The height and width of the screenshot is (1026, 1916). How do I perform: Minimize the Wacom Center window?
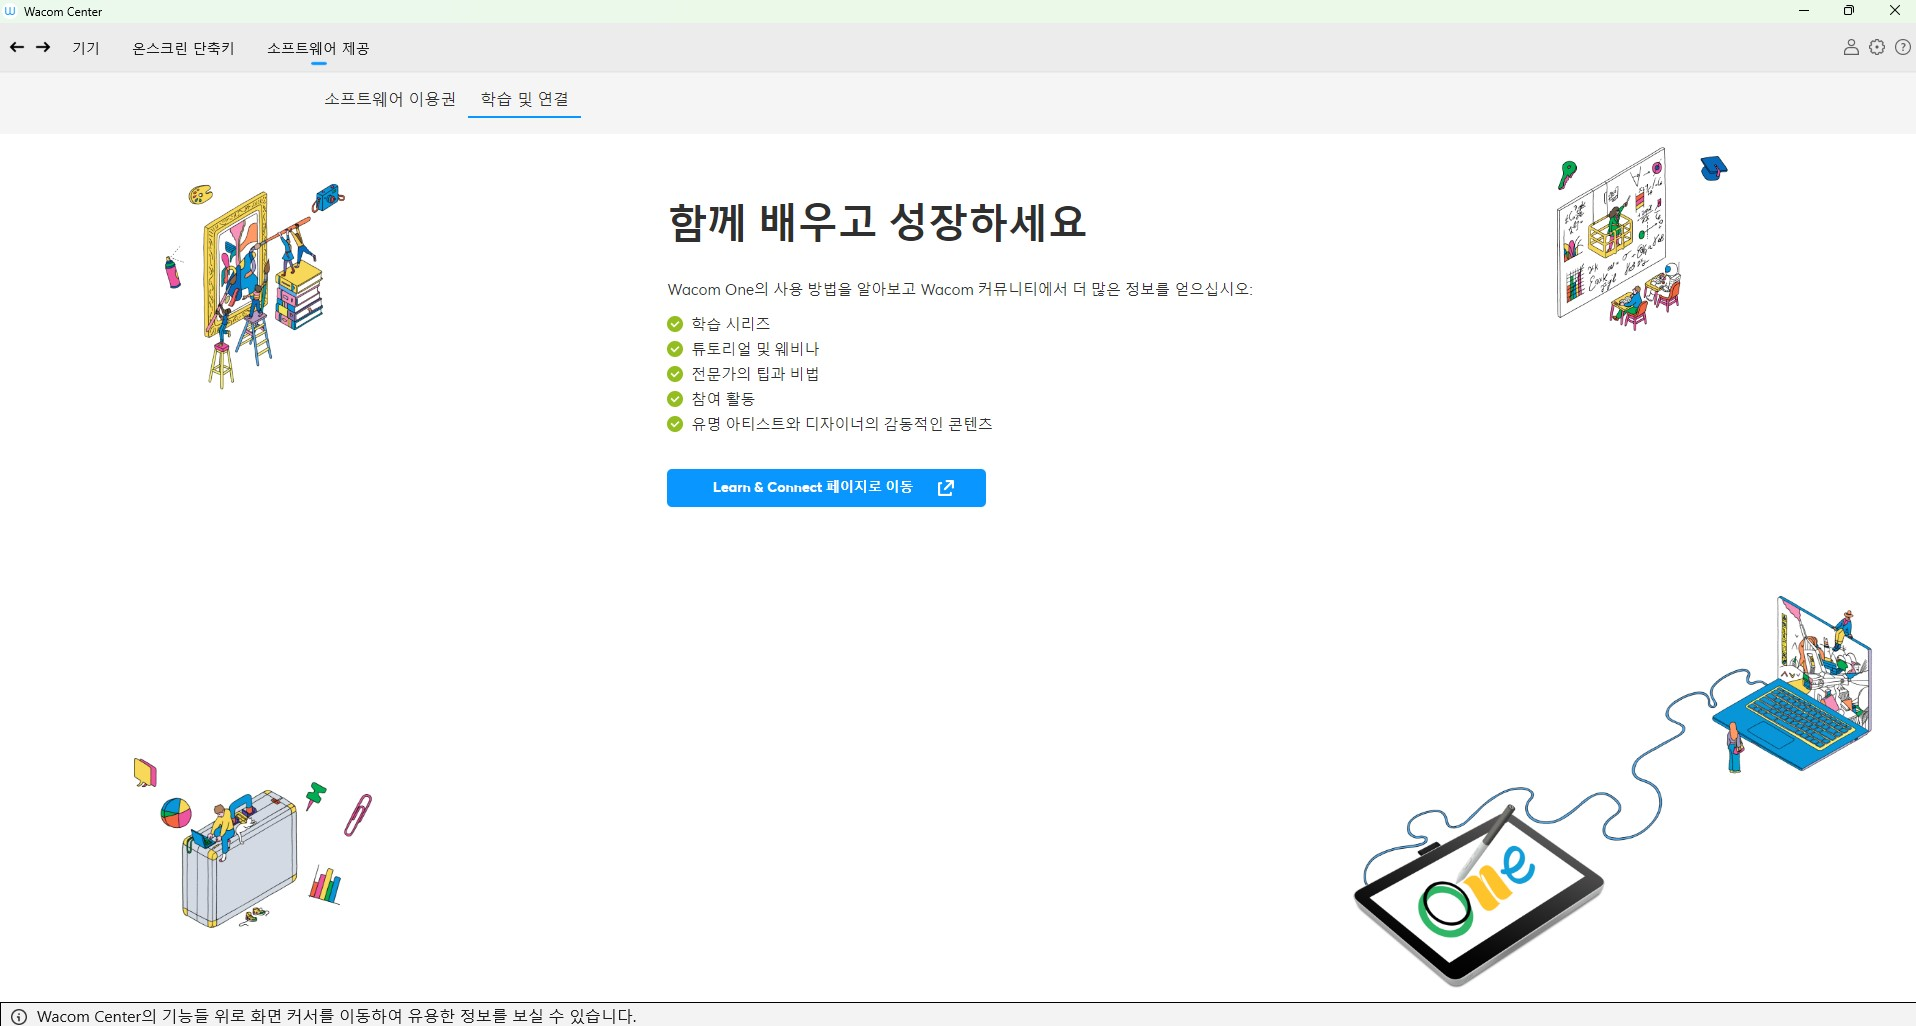point(1804,11)
